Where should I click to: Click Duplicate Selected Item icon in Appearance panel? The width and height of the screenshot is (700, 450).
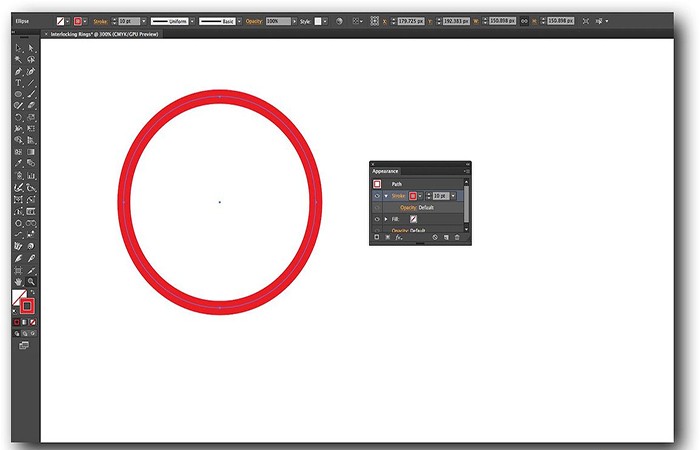446,237
